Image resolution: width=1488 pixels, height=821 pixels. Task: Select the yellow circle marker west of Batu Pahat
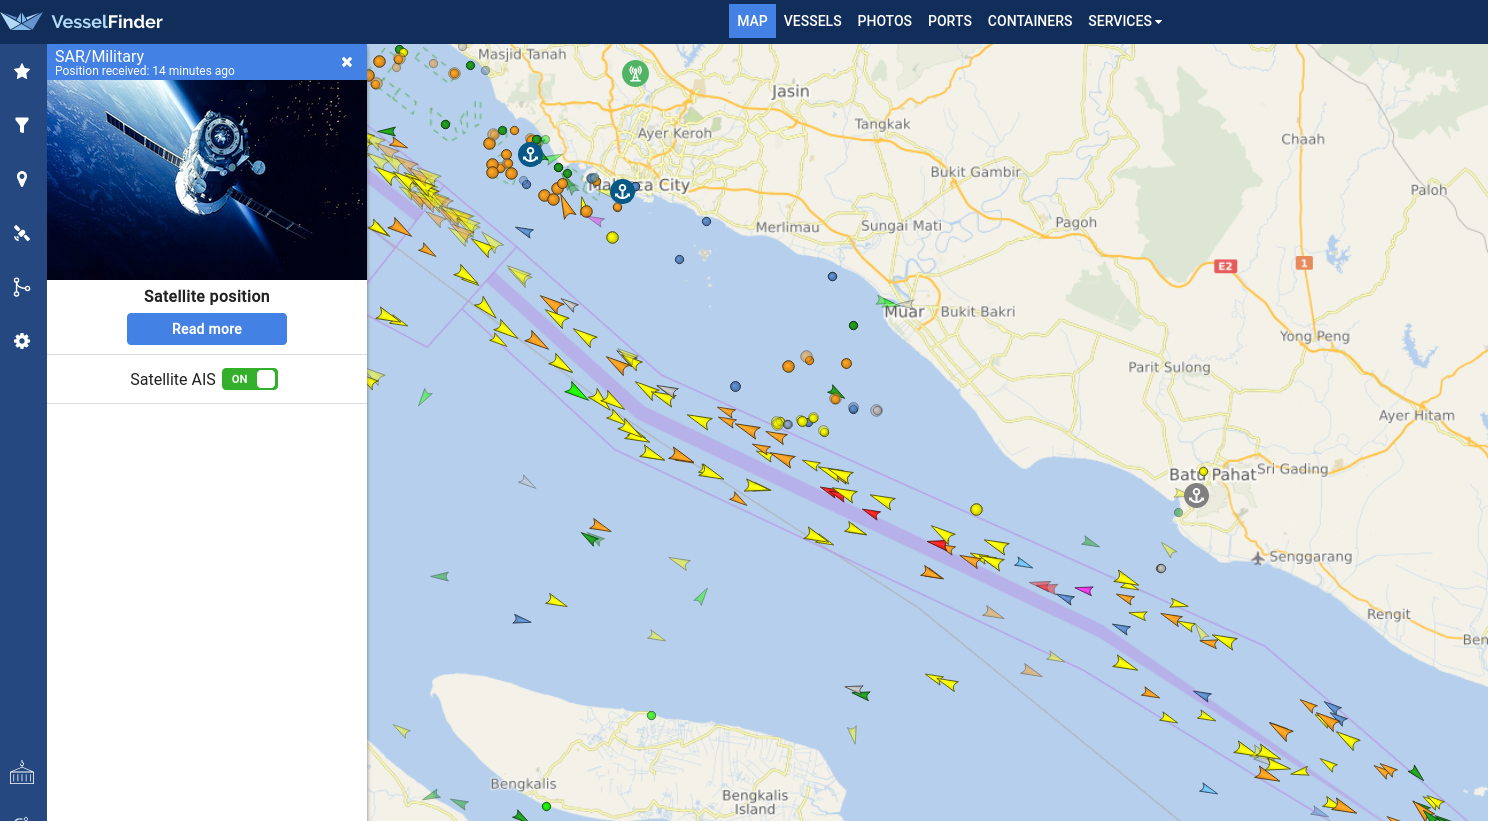(x=976, y=510)
